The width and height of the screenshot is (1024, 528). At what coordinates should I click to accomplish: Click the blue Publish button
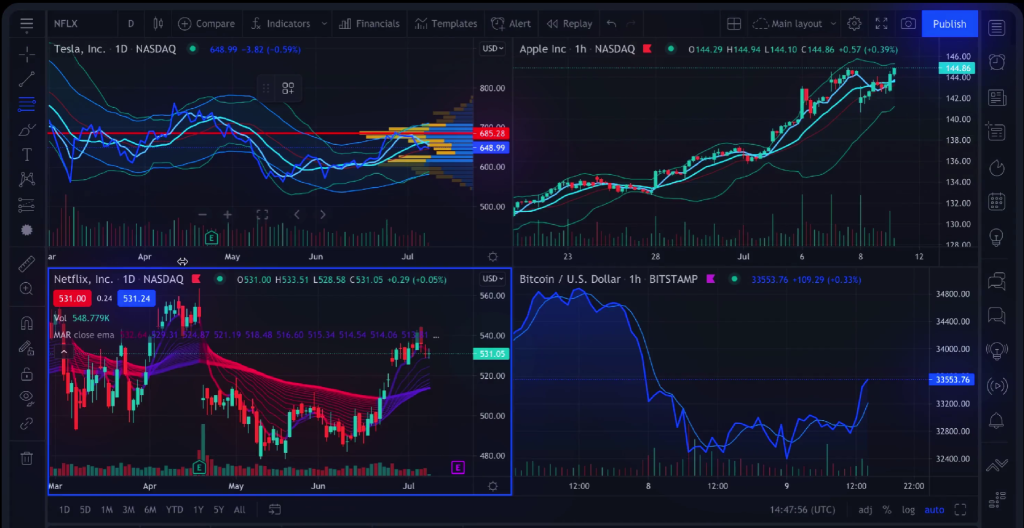coord(950,24)
